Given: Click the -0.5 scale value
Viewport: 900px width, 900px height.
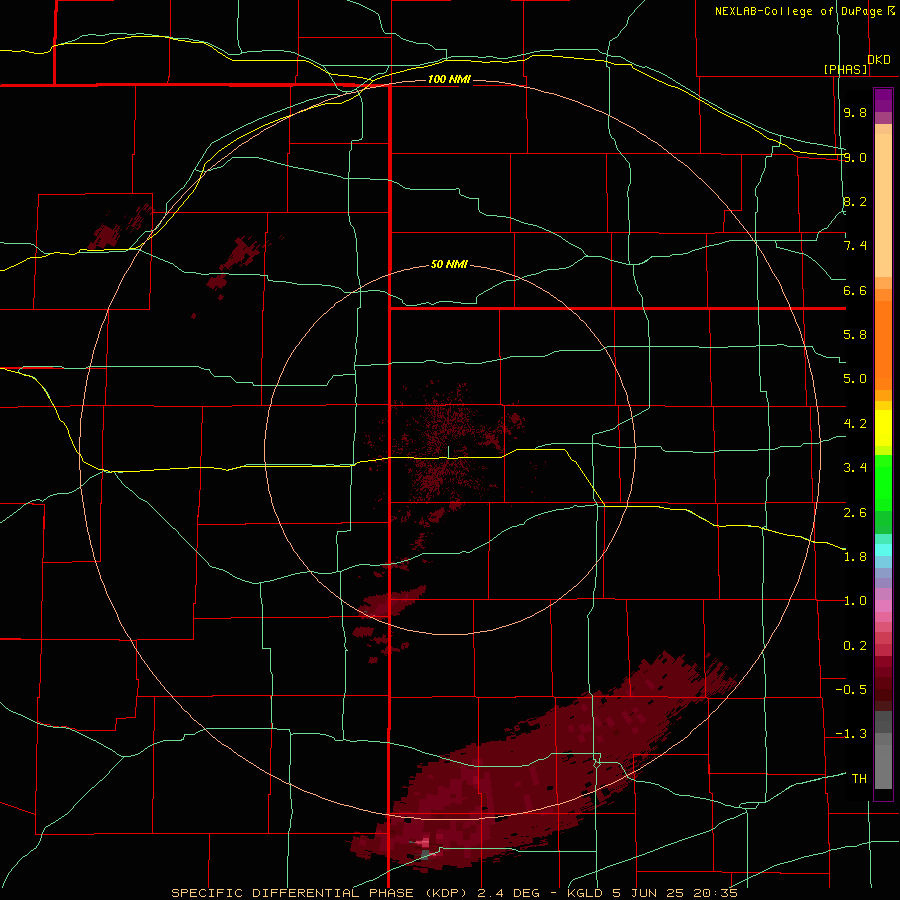Looking at the screenshot, I should 851,690.
